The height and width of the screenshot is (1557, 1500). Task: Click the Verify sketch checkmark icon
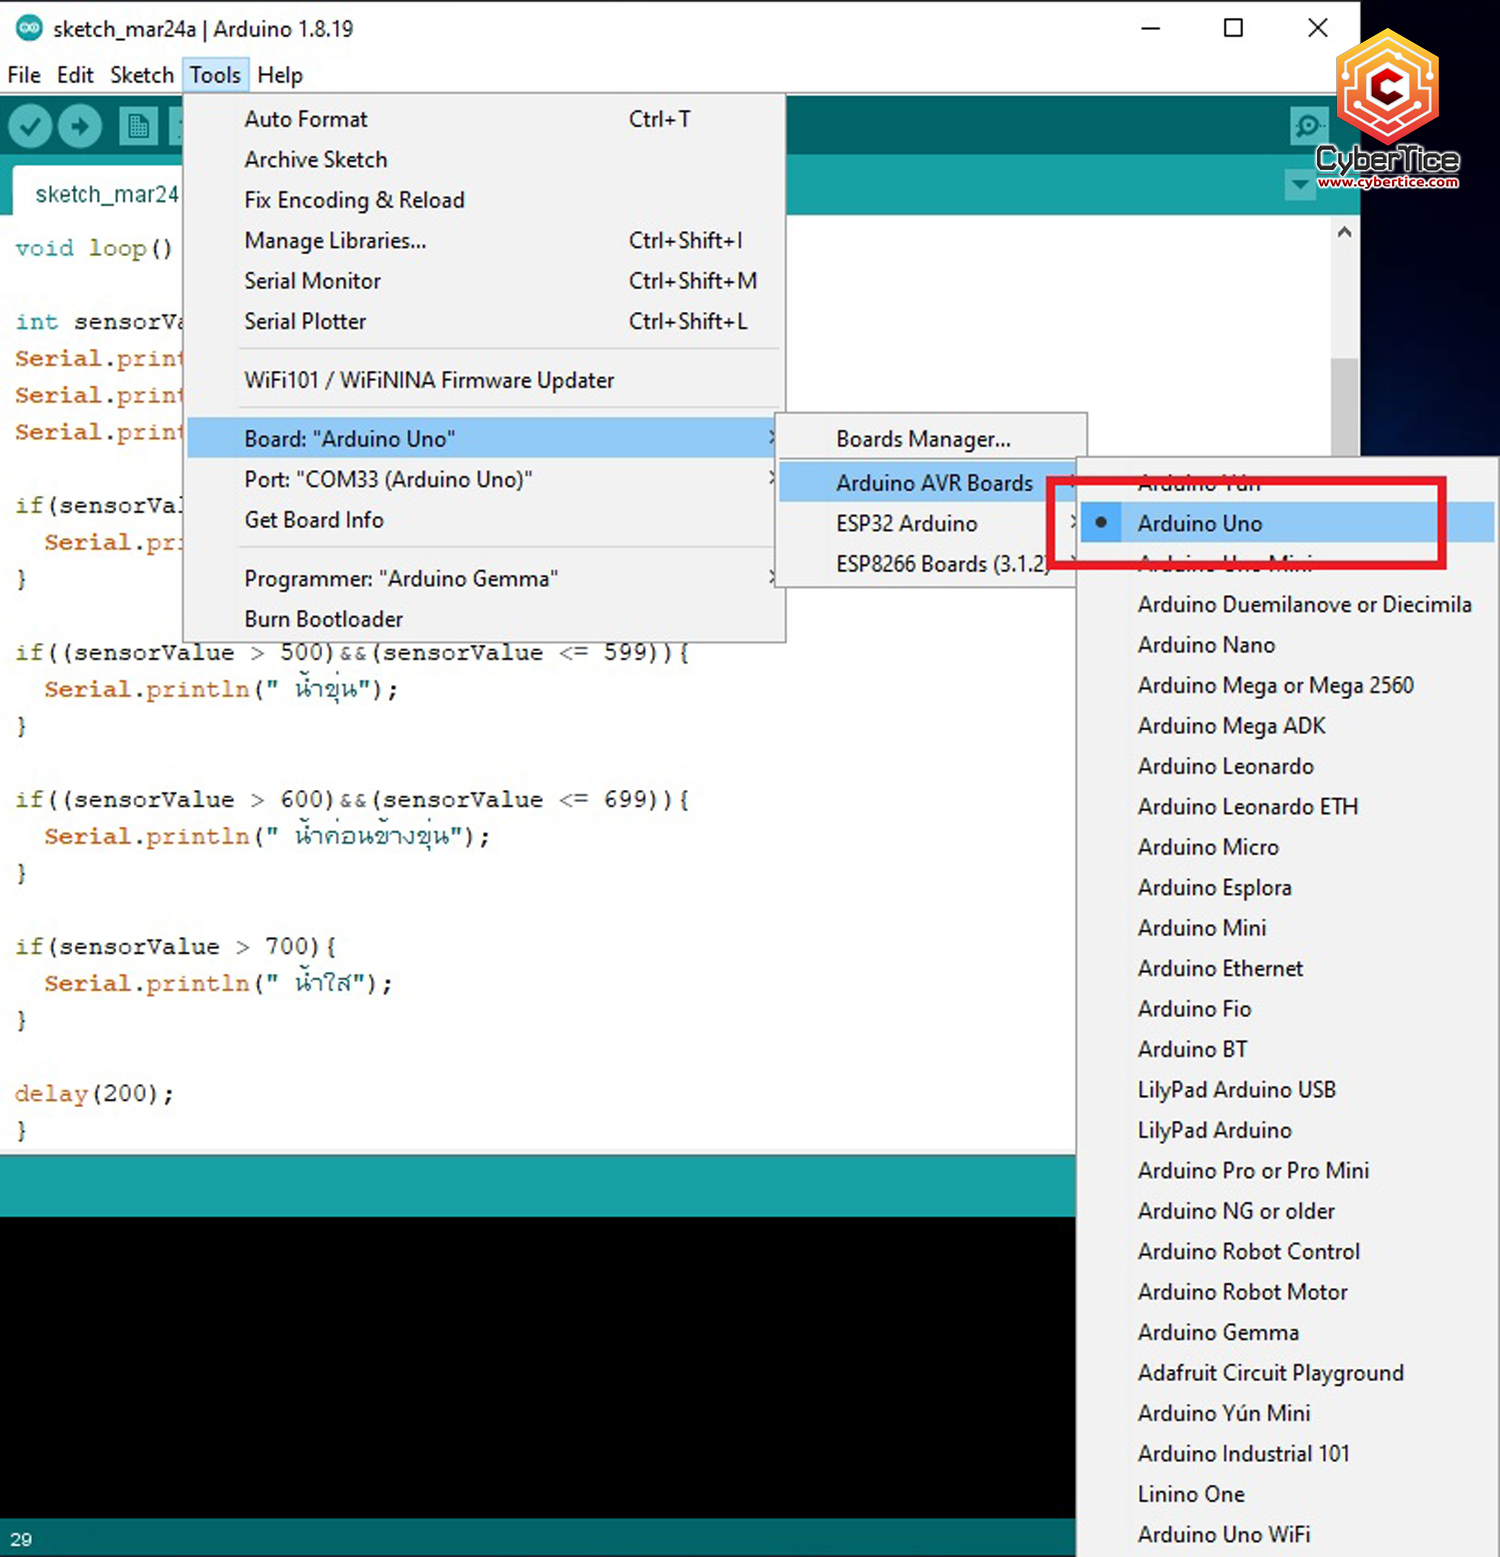[x=29, y=126]
